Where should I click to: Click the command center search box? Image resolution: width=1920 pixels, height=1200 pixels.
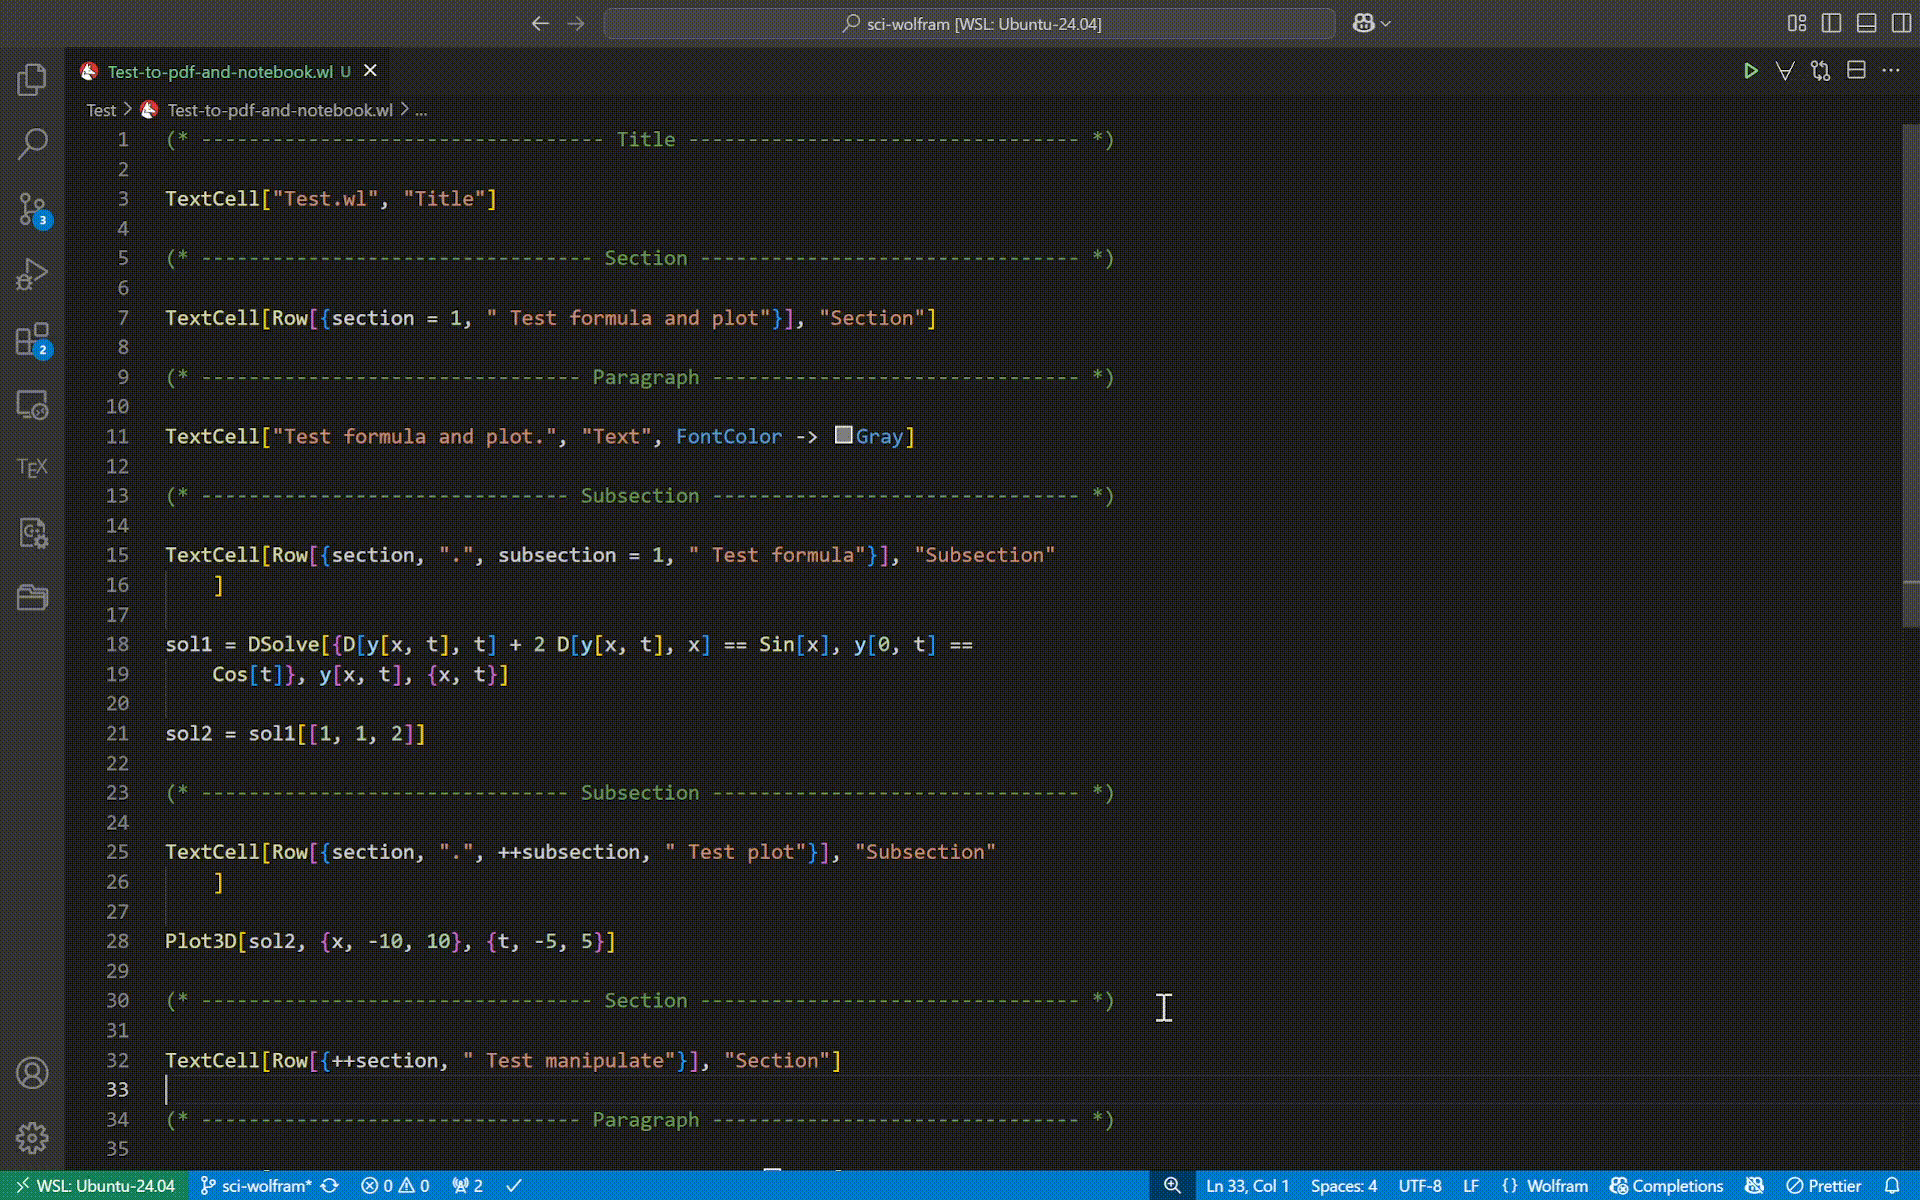[x=969, y=23]
